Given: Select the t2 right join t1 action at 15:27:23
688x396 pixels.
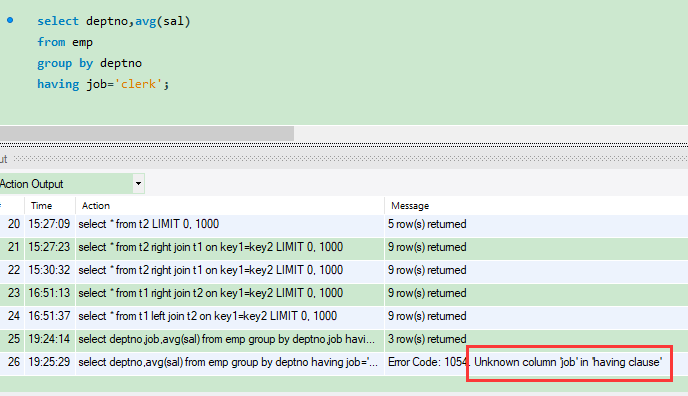Looking at the screenshot, I should 210,247.
